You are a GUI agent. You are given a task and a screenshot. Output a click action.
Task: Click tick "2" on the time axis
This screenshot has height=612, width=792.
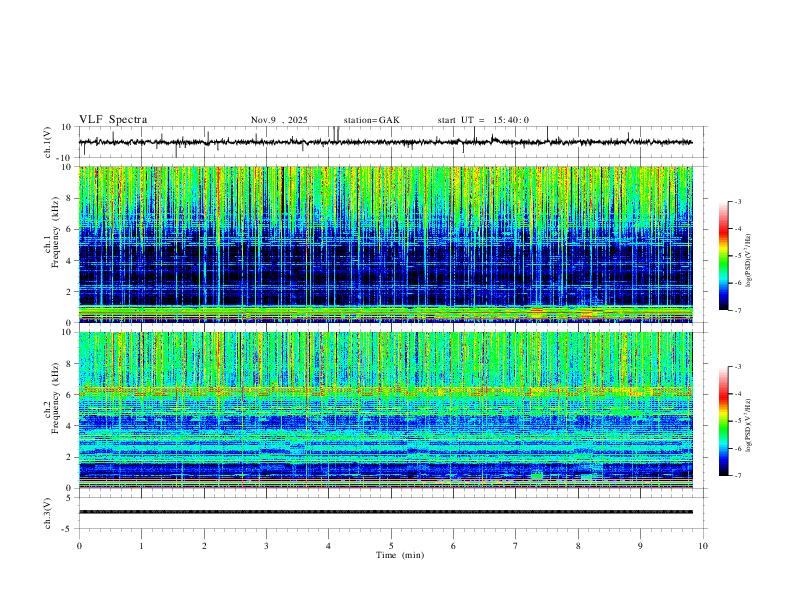[x=204, y=546]
